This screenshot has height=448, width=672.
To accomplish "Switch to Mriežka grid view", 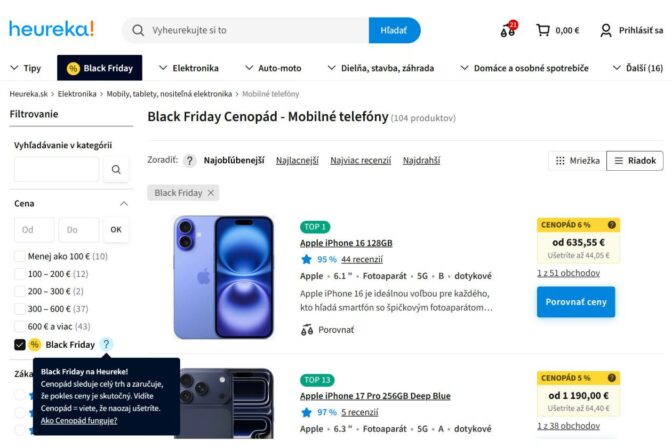I will [x=577, y=160].
